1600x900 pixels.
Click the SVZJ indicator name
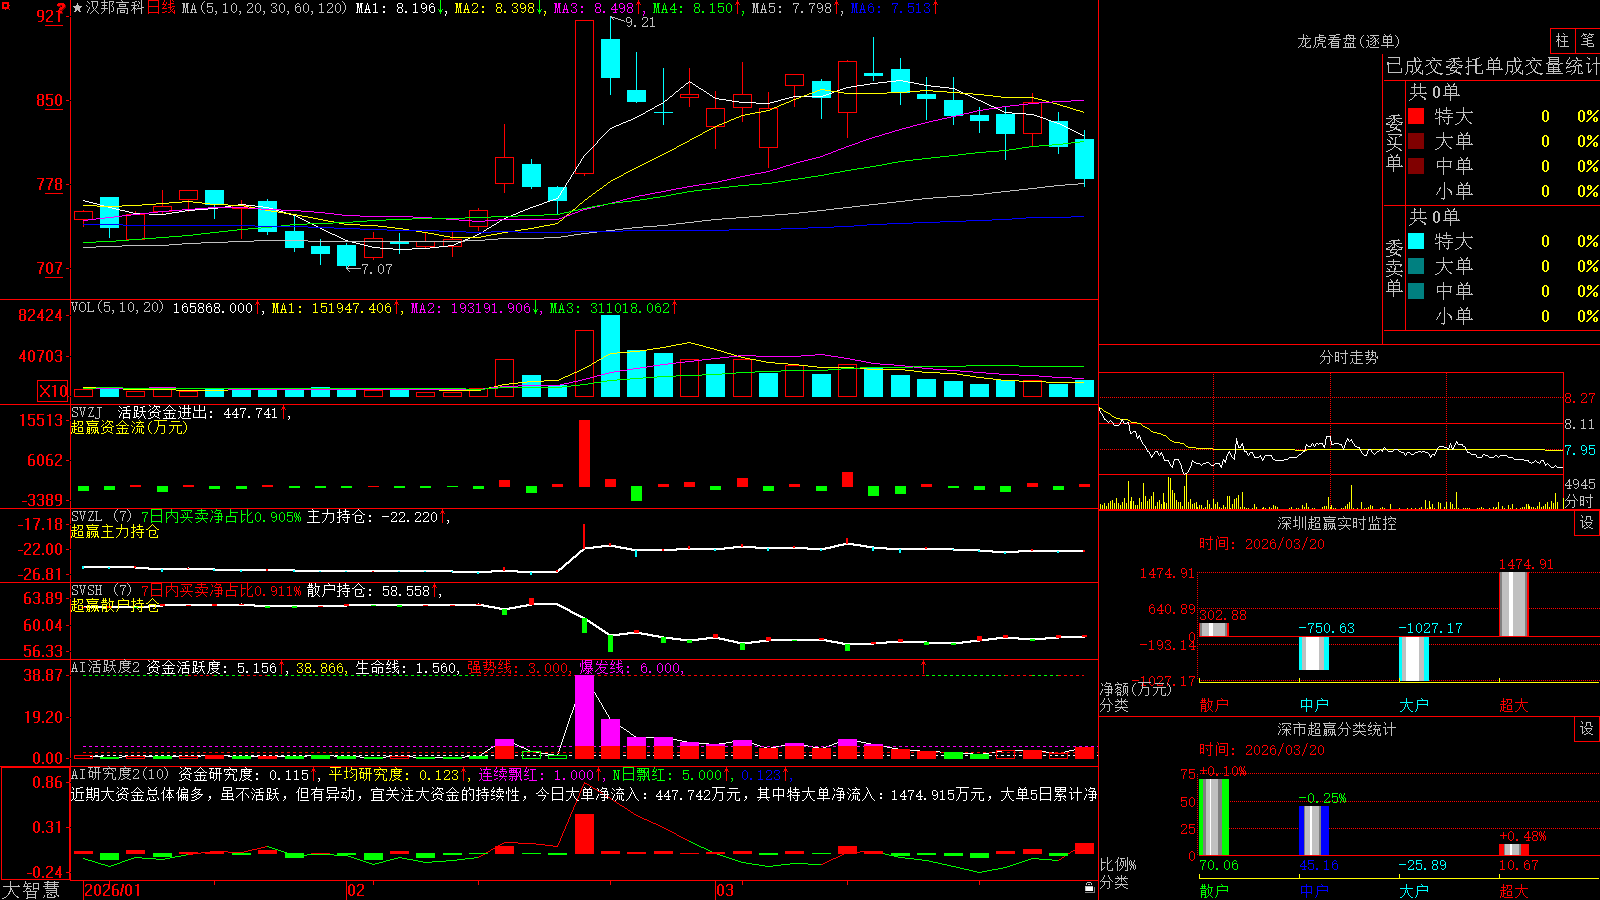(87, 412)
